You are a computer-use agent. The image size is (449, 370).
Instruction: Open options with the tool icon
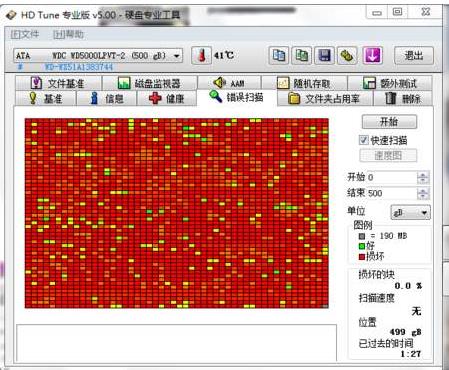[347, 55]
